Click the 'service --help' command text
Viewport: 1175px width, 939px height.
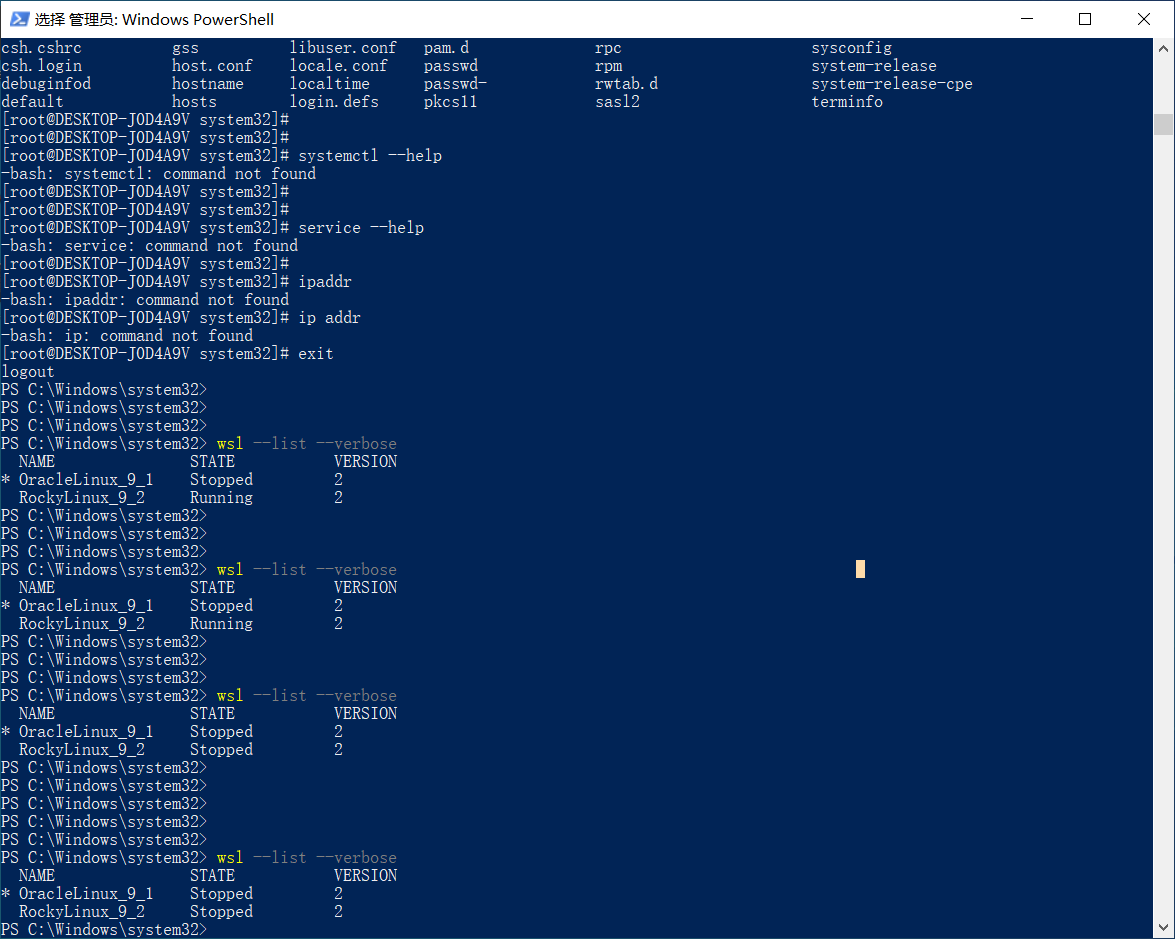coord(361,228)
